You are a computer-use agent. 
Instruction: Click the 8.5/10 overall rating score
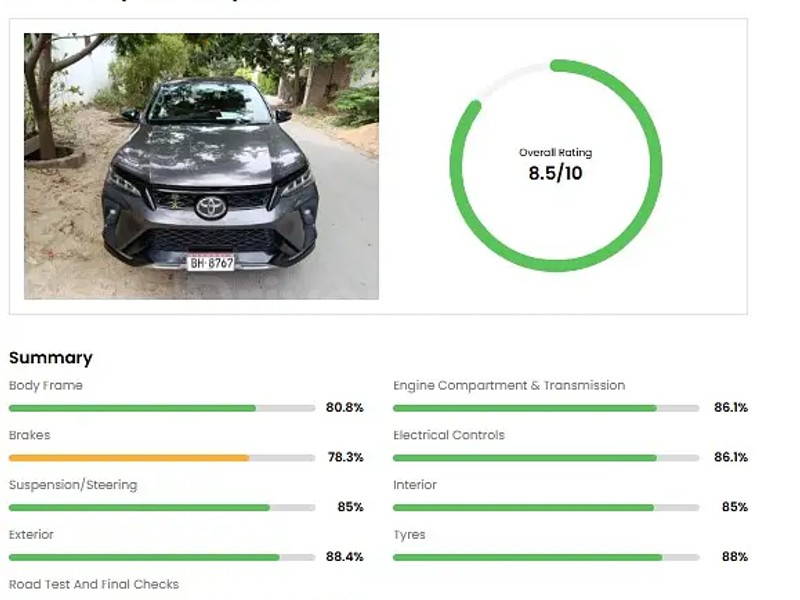(555, 173)
